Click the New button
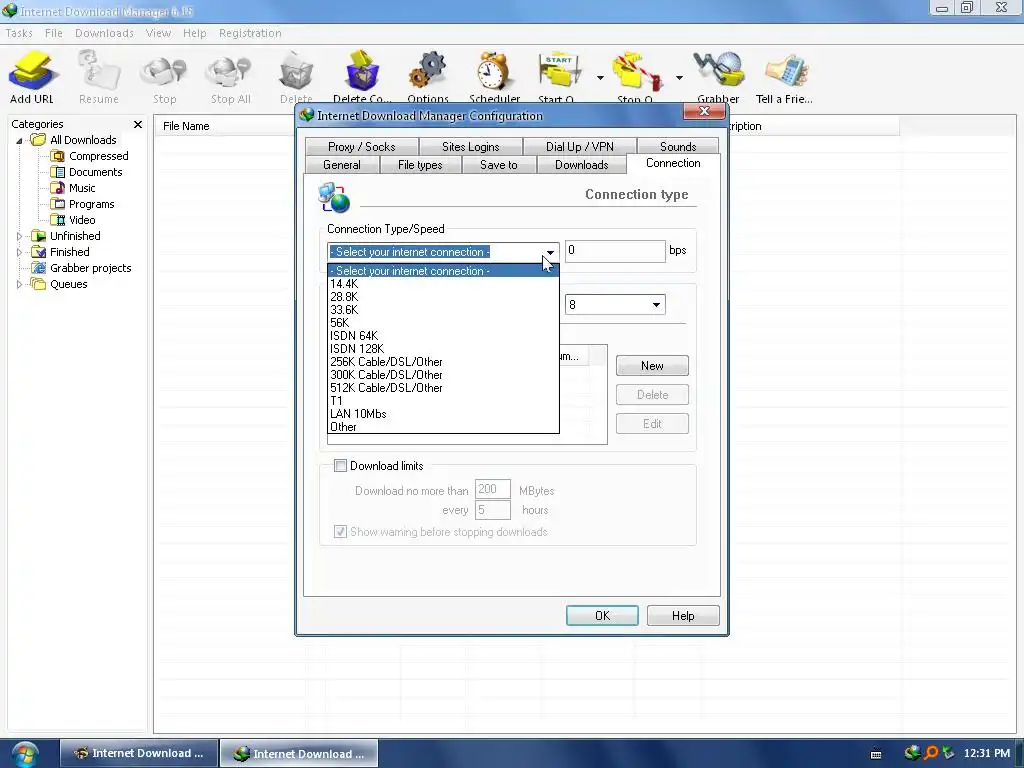The image size is (1024, 768). [x=652, y=366]
